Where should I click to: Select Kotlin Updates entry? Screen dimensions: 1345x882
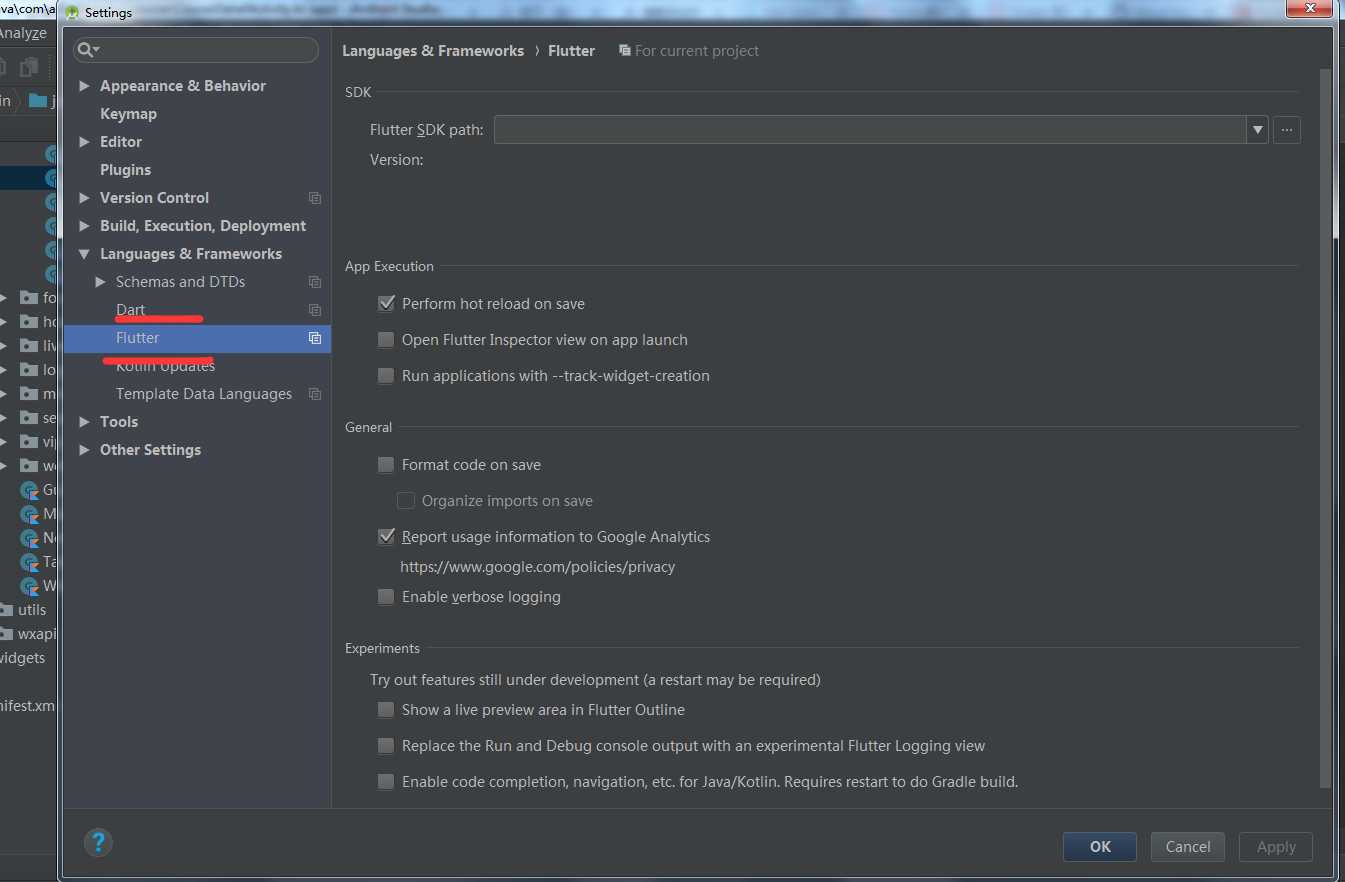tap(165, 366)
